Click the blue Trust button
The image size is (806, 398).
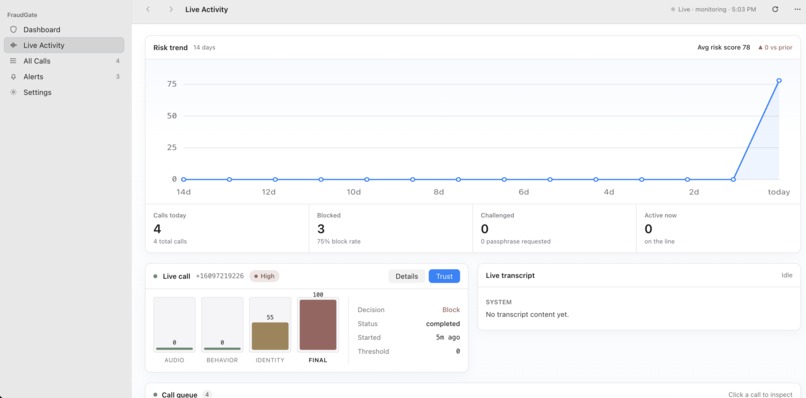pos(444,276)
